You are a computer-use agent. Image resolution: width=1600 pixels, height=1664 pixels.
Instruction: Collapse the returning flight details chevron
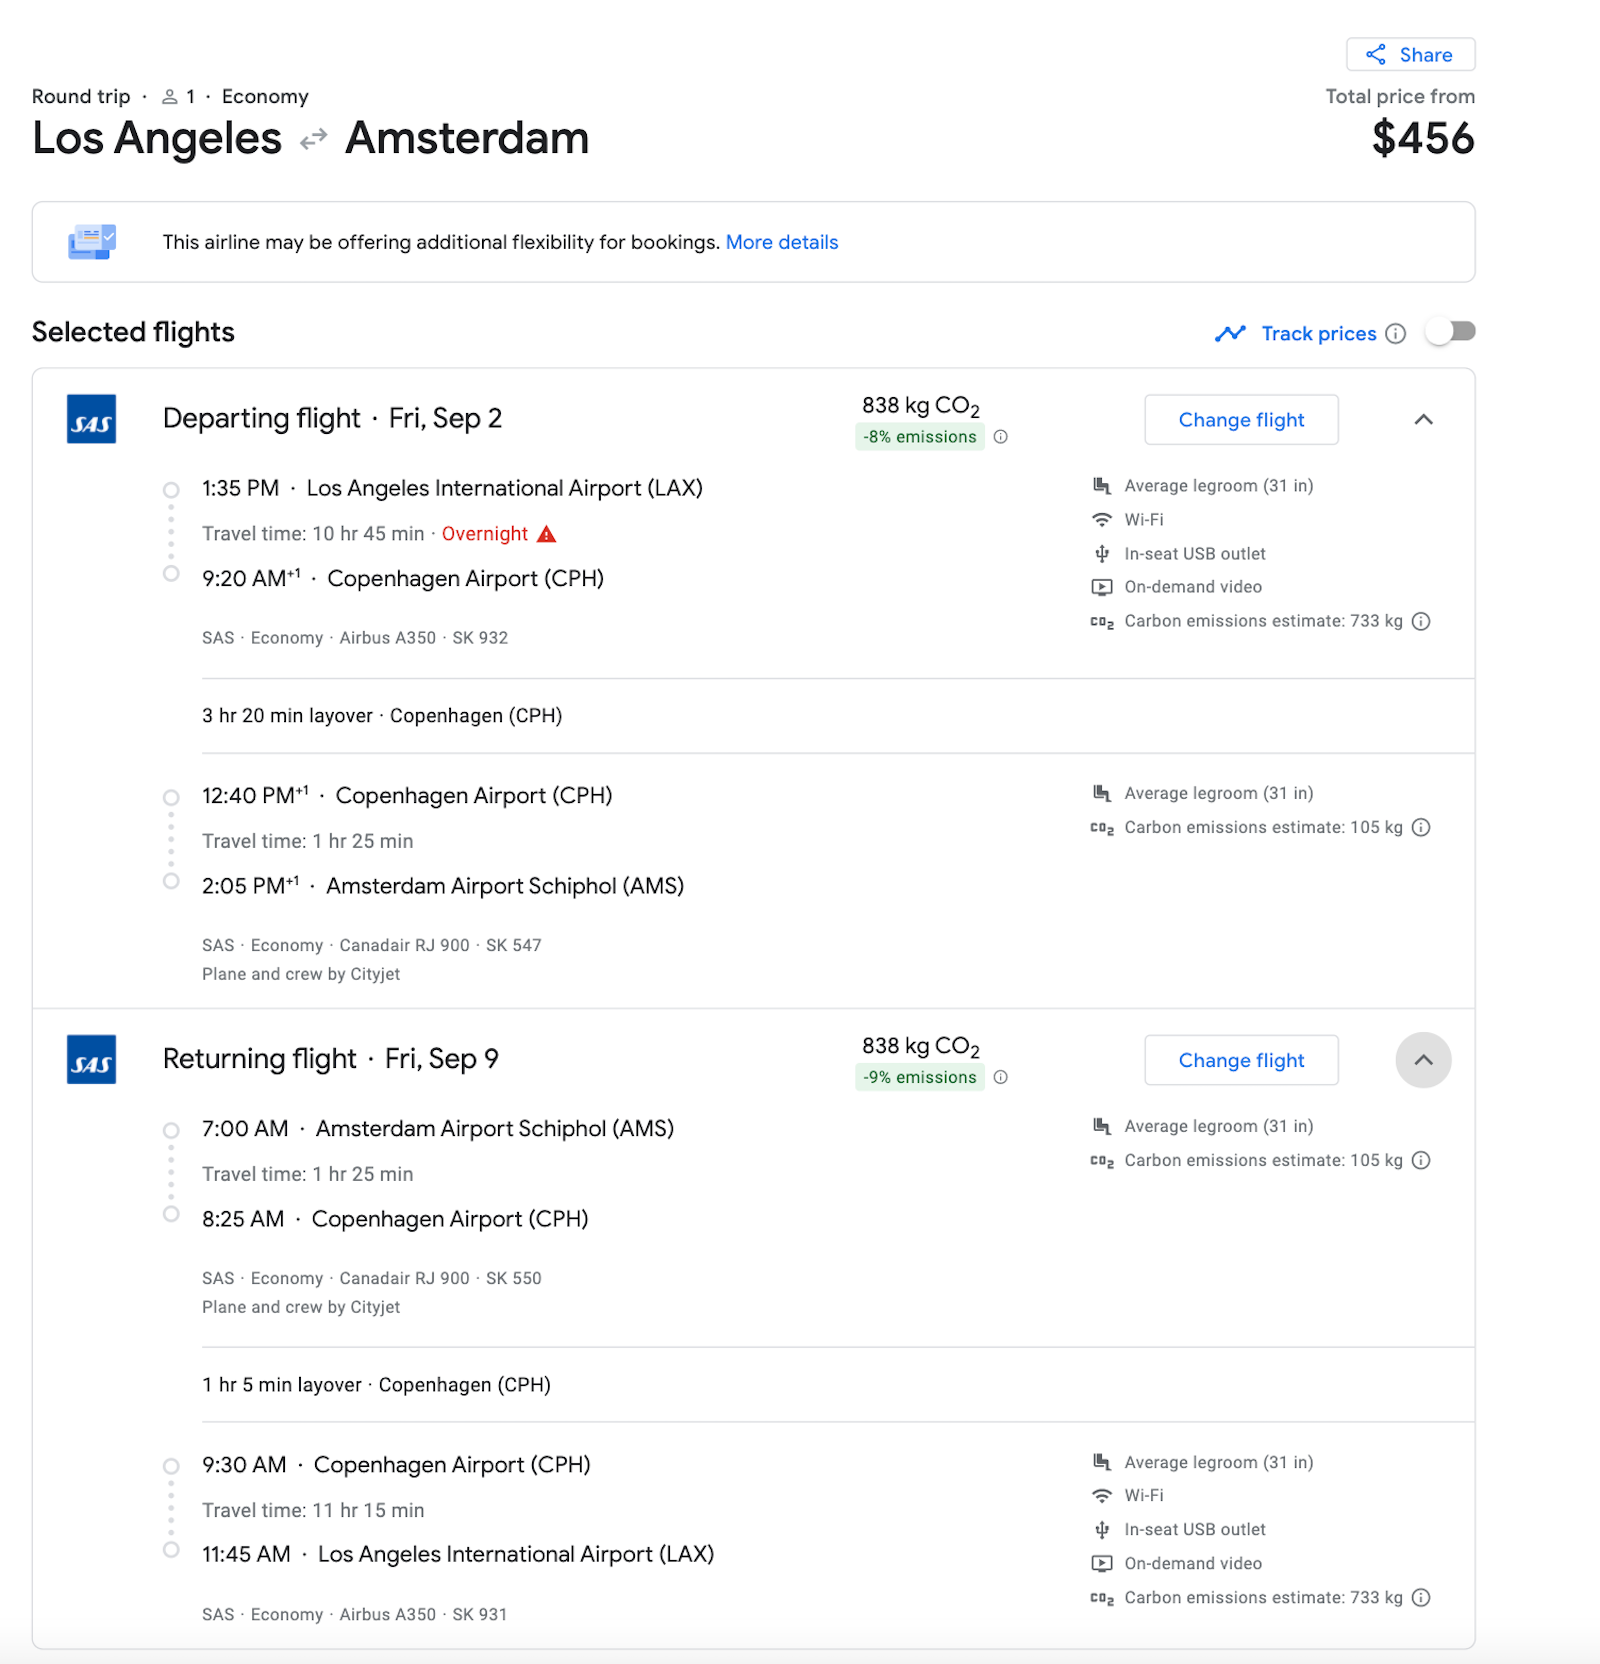[x=1424, y=1060]
